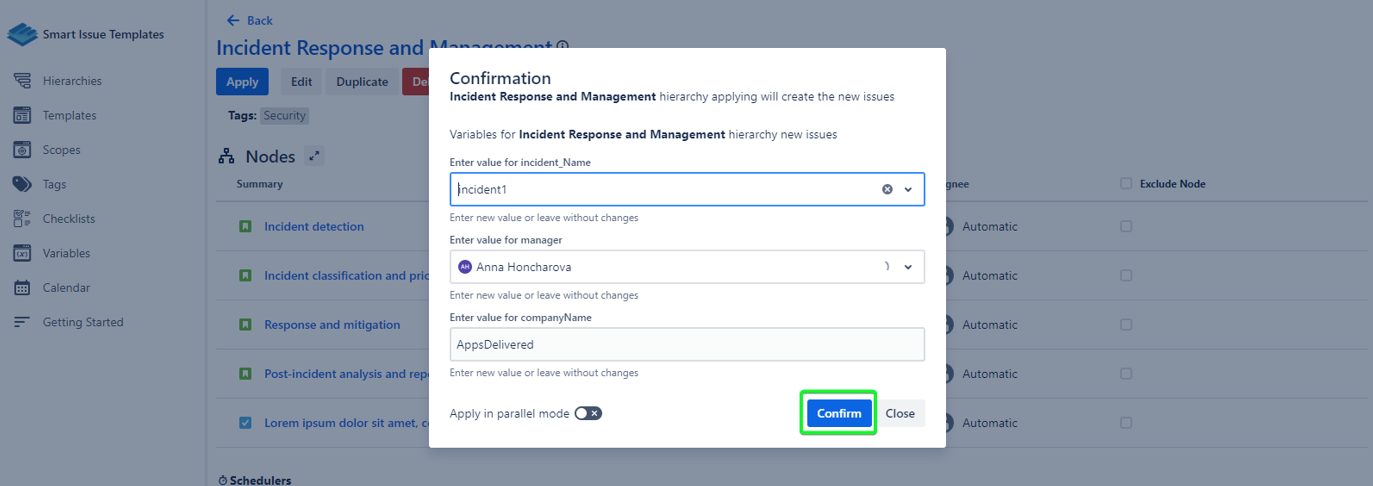Click the Tags sidebar icon
The height and width of the screenshot is (486, 1373).
point(22,184)
